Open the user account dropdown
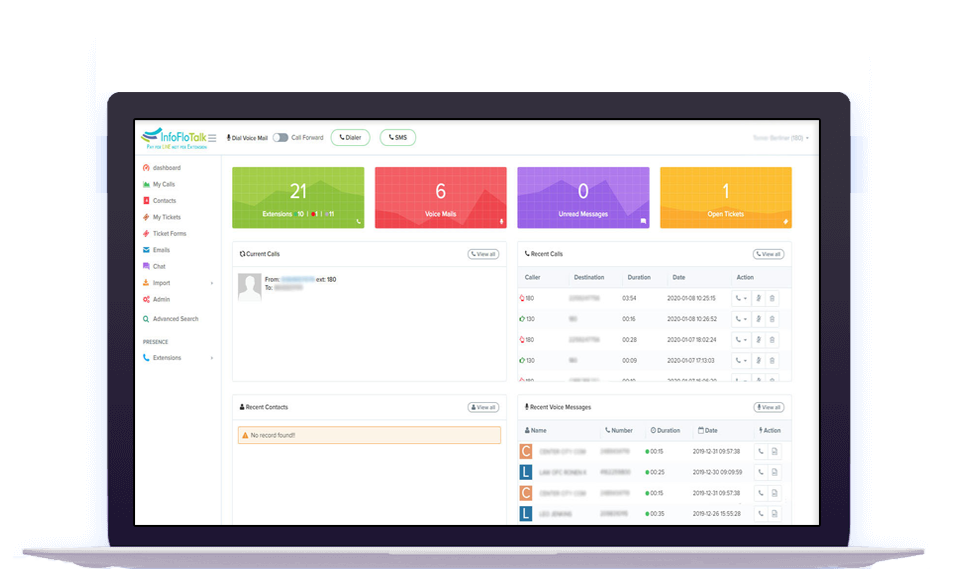970x569 pixels. point(781,138)
